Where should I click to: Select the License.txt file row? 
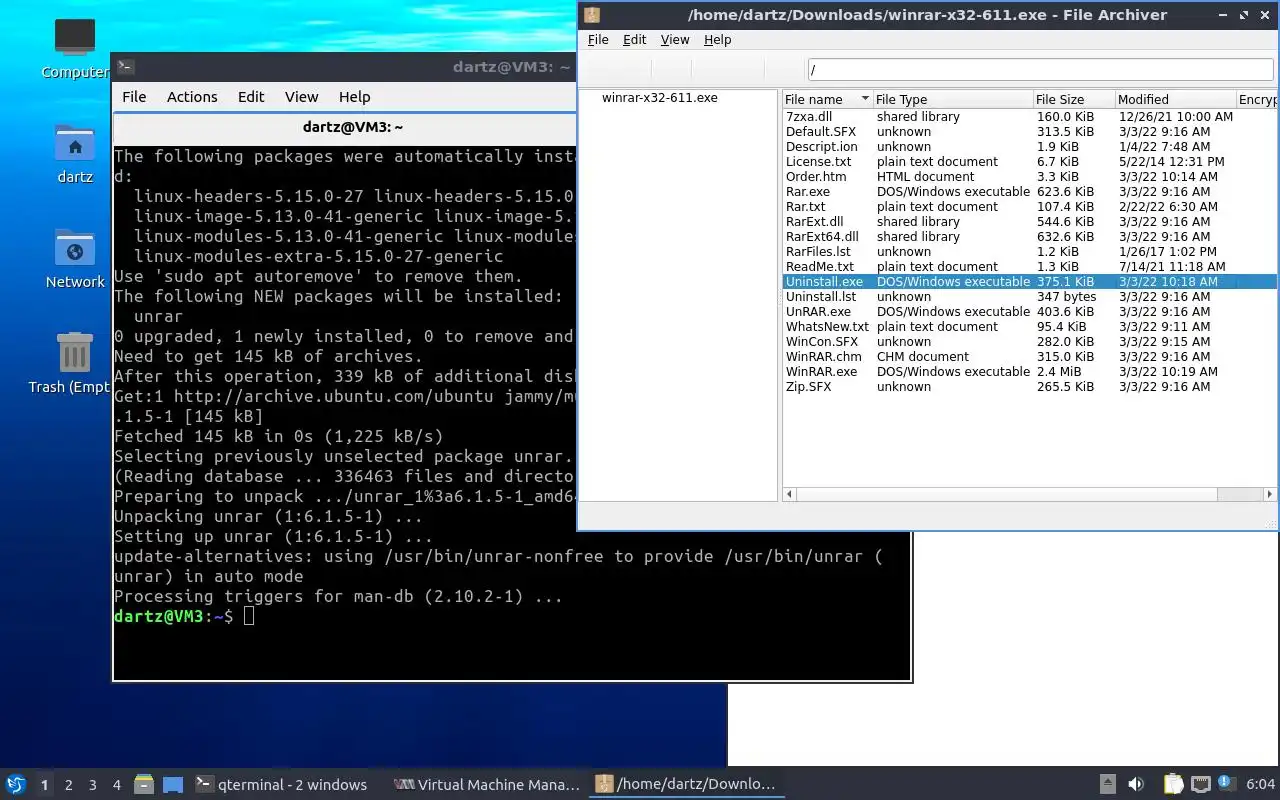(x=1030, y=162)
